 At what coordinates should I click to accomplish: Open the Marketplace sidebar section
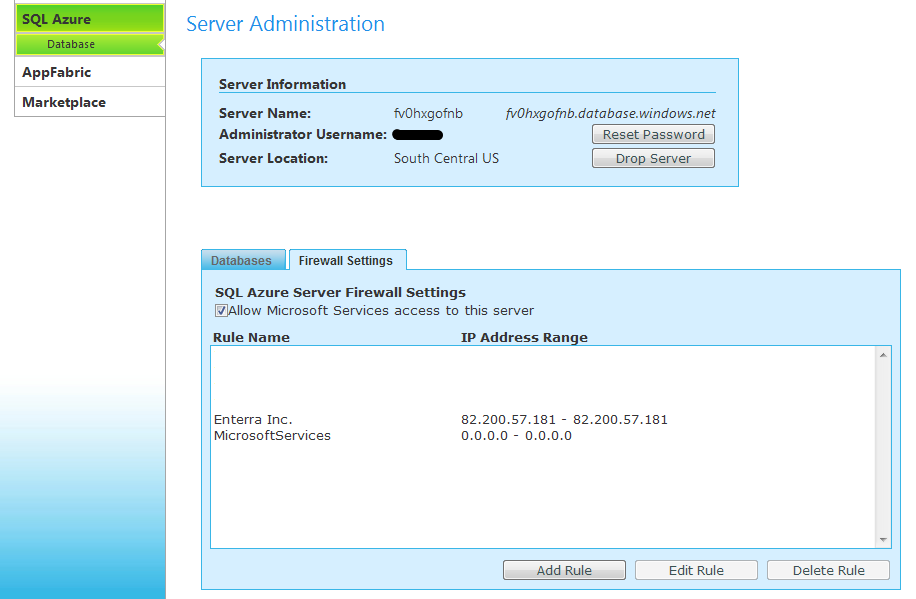coord(89,102)
